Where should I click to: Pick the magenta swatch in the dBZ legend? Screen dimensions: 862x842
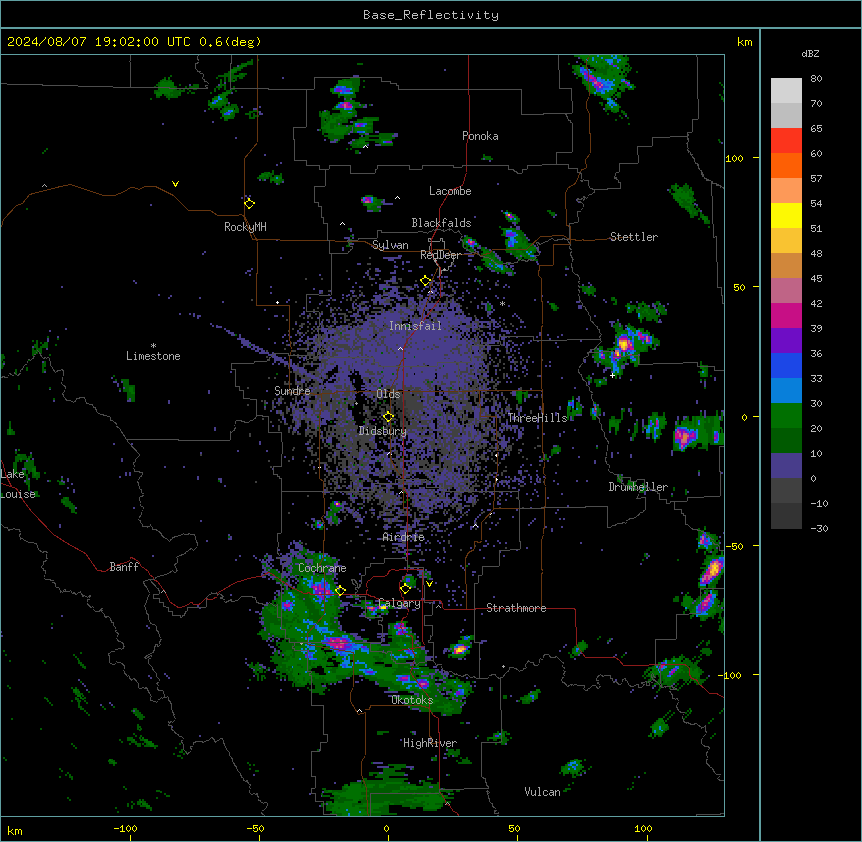(x=786, y=315)
